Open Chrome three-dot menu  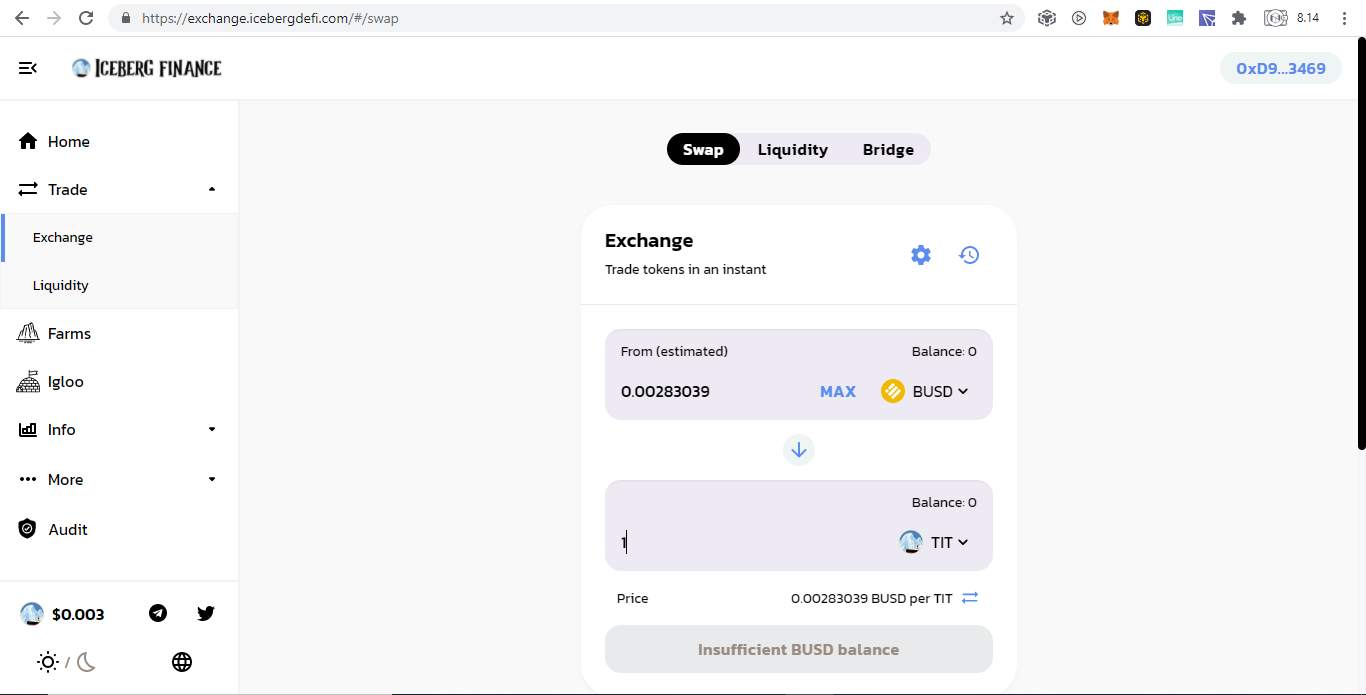[1344, 18]
